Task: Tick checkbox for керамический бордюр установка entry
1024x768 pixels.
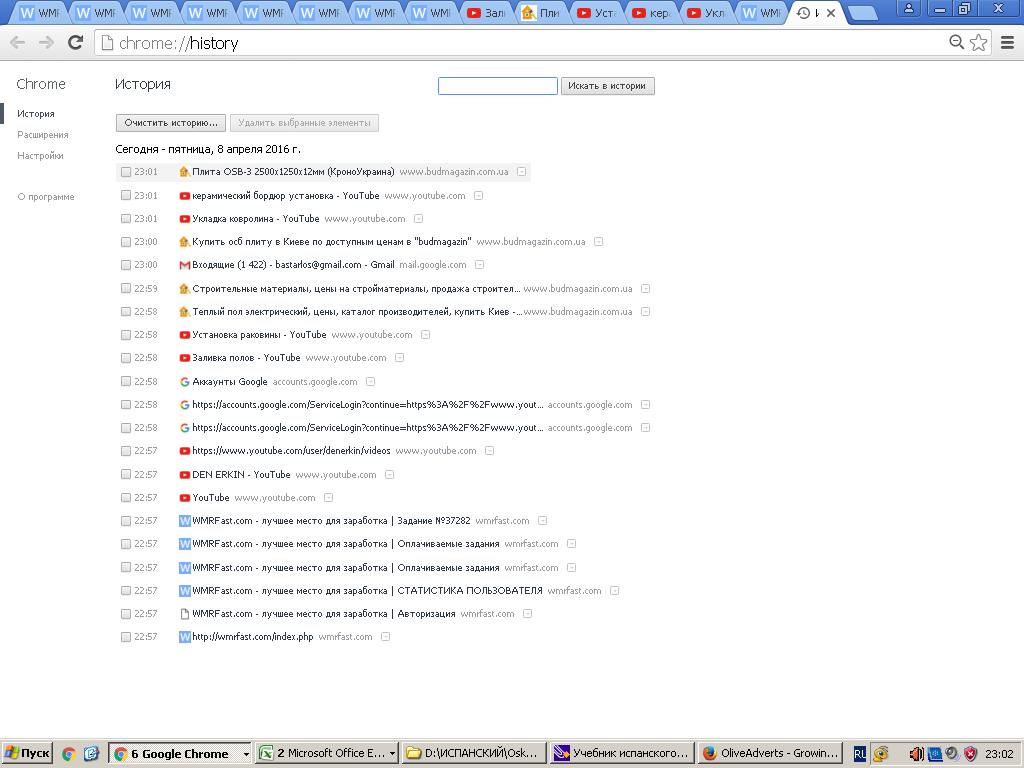Action: [x=125, y=195]
